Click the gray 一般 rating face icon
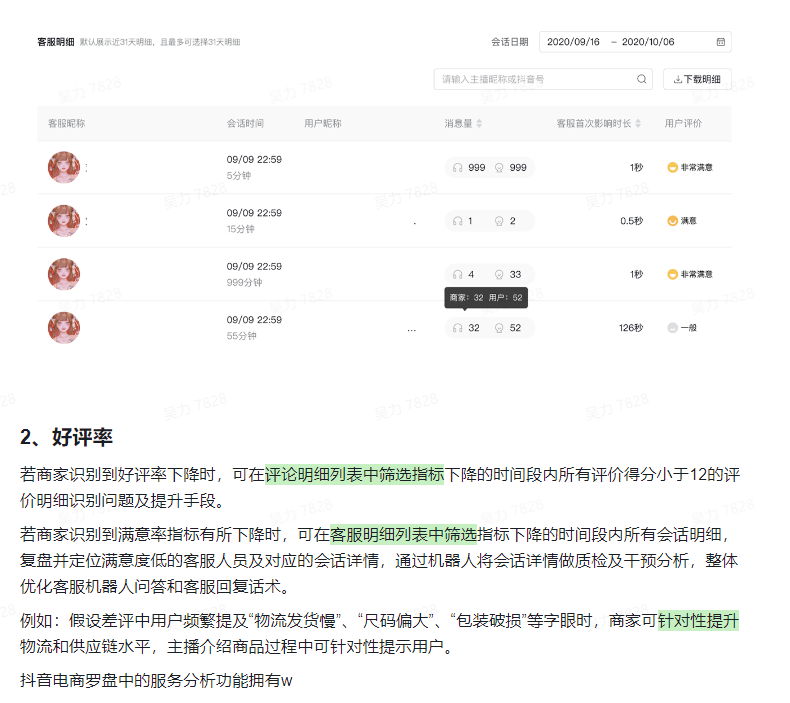The image size is (790, 703). tap(672, 328)
